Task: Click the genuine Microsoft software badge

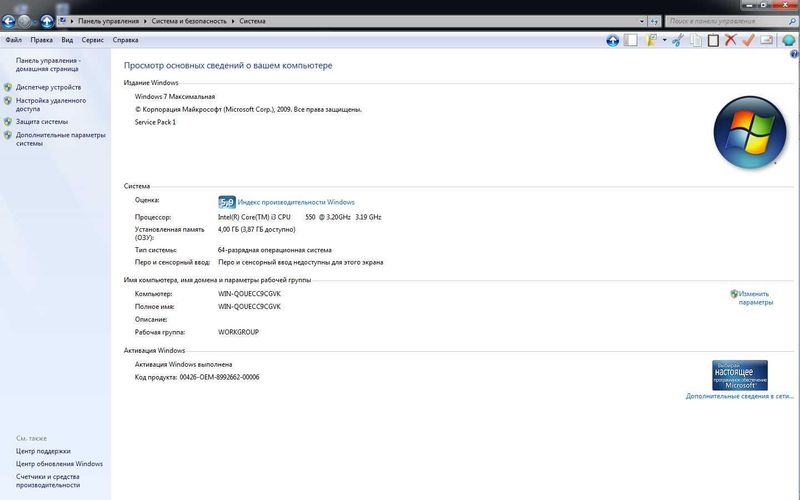Action: (x=739, y=375)
